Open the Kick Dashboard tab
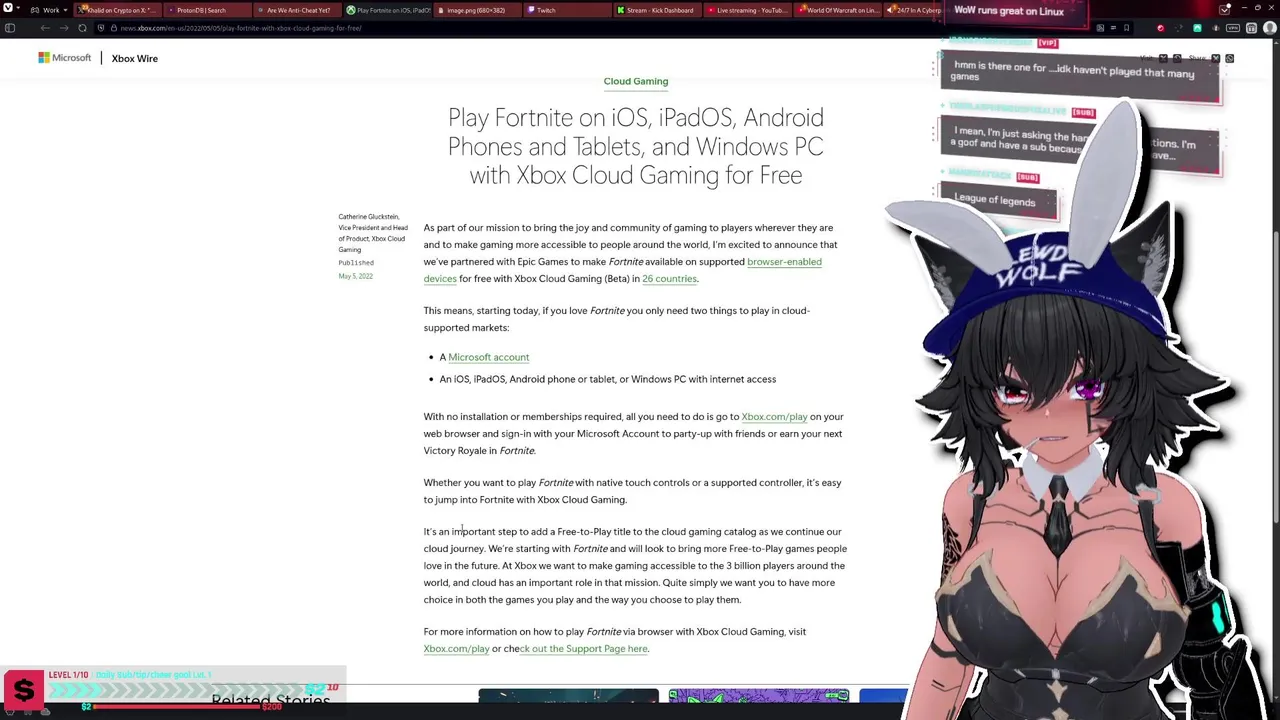1280x720 pixels. [x=659, y=10]
